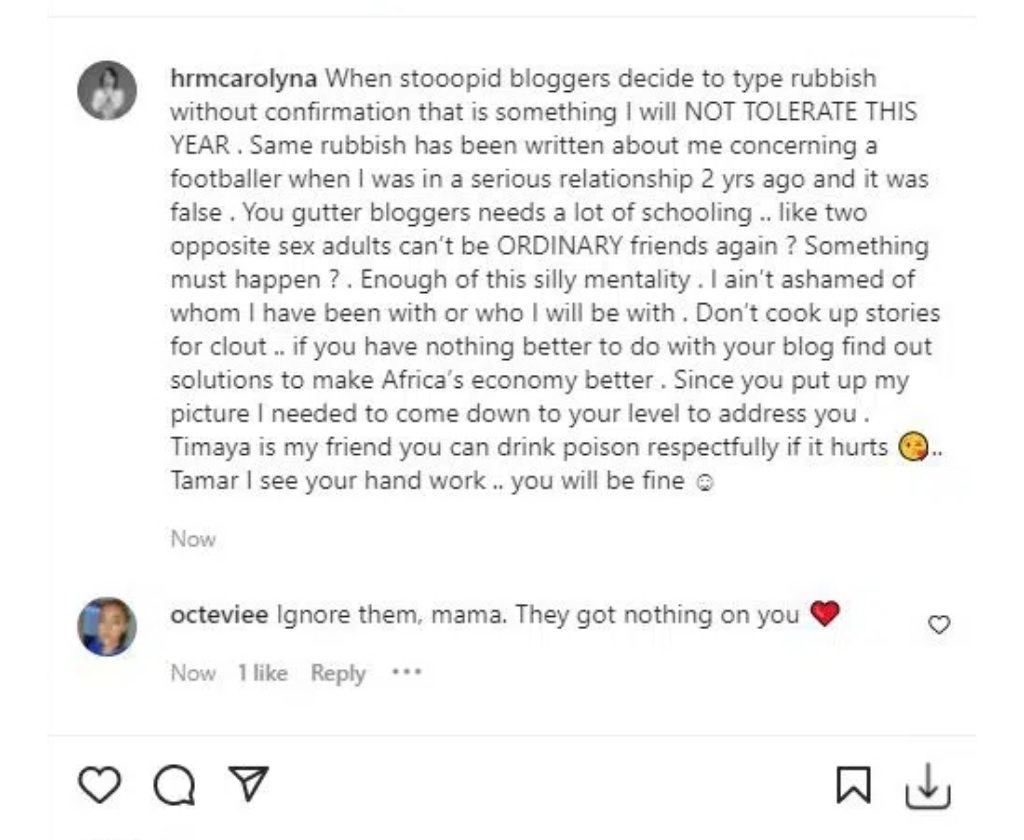Reply to octeviee's comment
The height and width of the screenshot is (840, 1024).
pyautogui.click(x=338, y=673)
